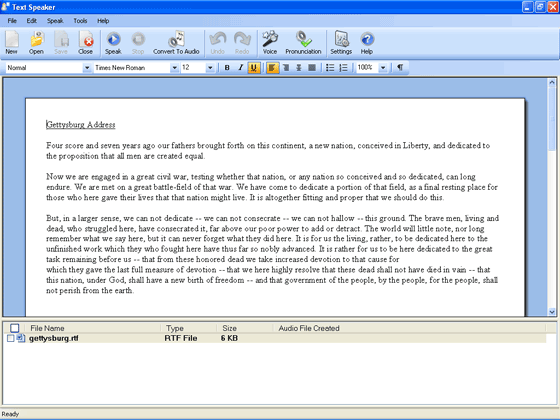Tick the select-all checkbox in file header
Image resolution: width=560 pixels, height=420 pixels.
(x=14, y=328)
